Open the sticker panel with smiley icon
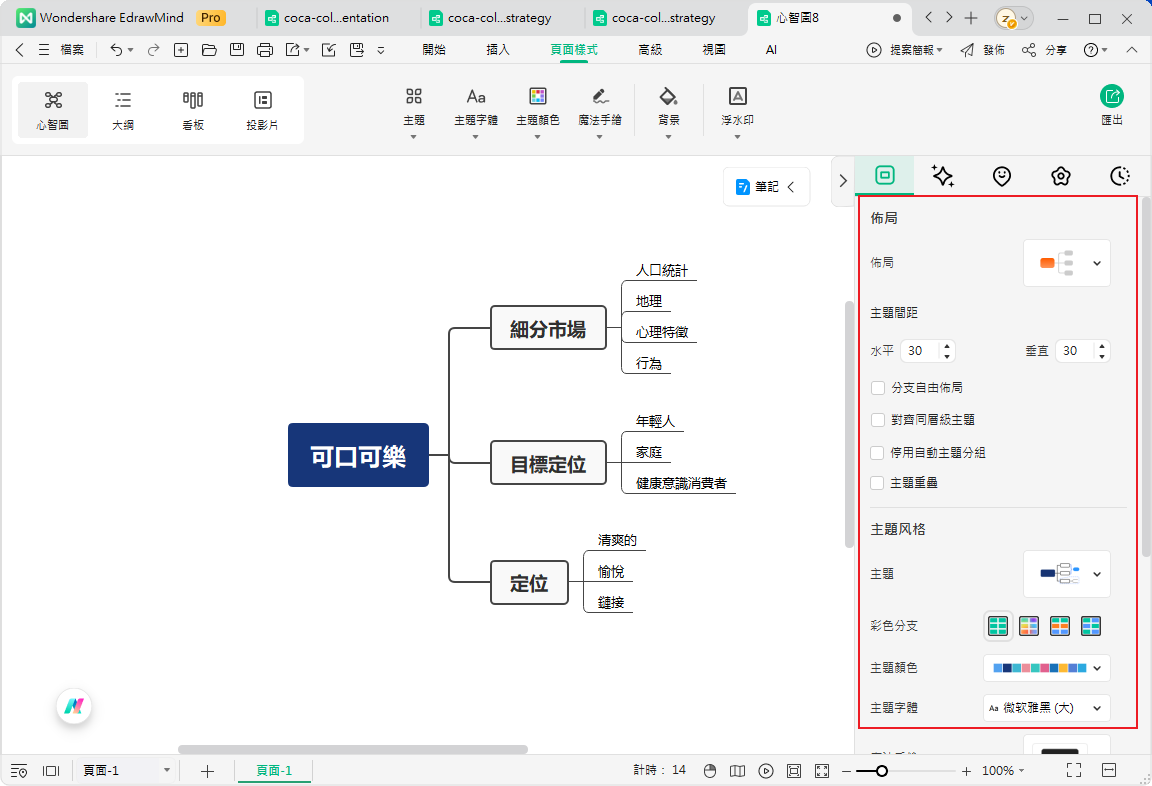 pos(1002,176)
